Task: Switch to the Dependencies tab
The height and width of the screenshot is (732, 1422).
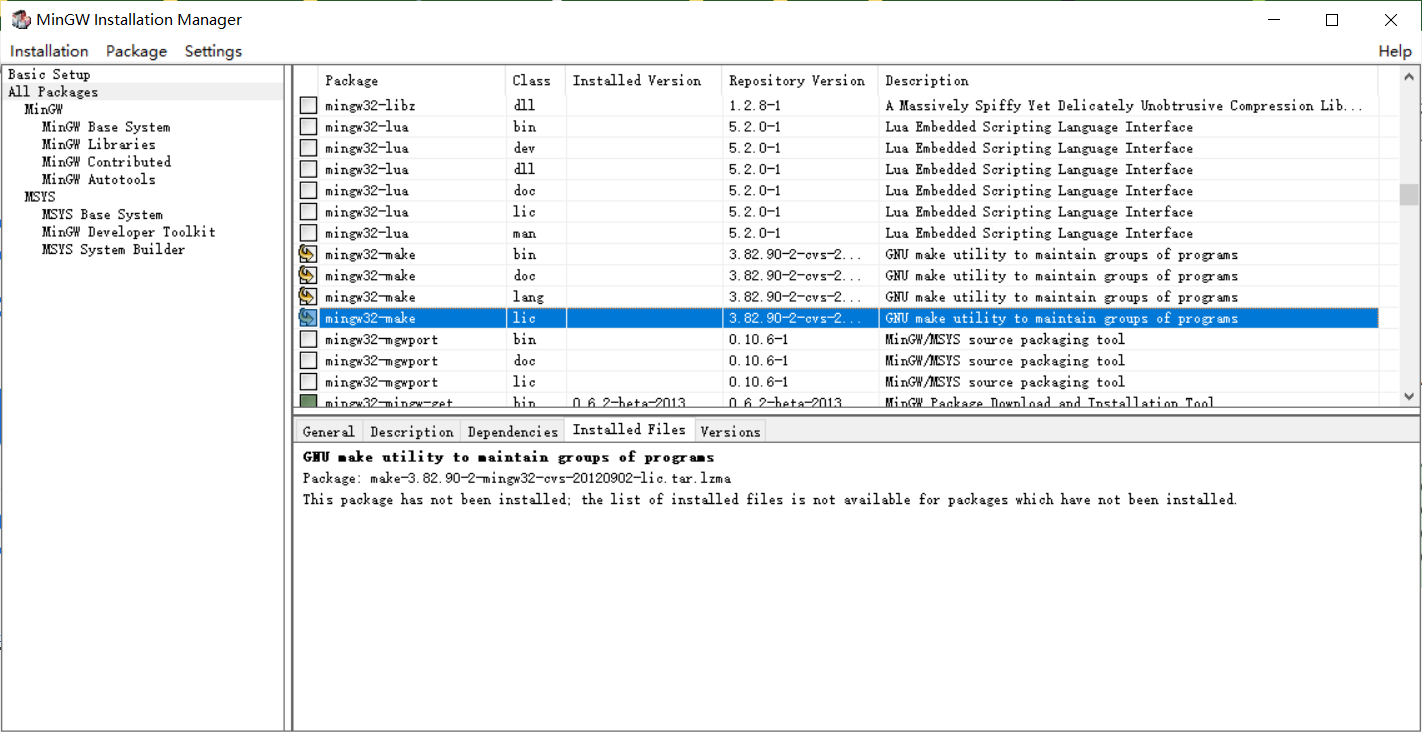Action: coord(512,431)
